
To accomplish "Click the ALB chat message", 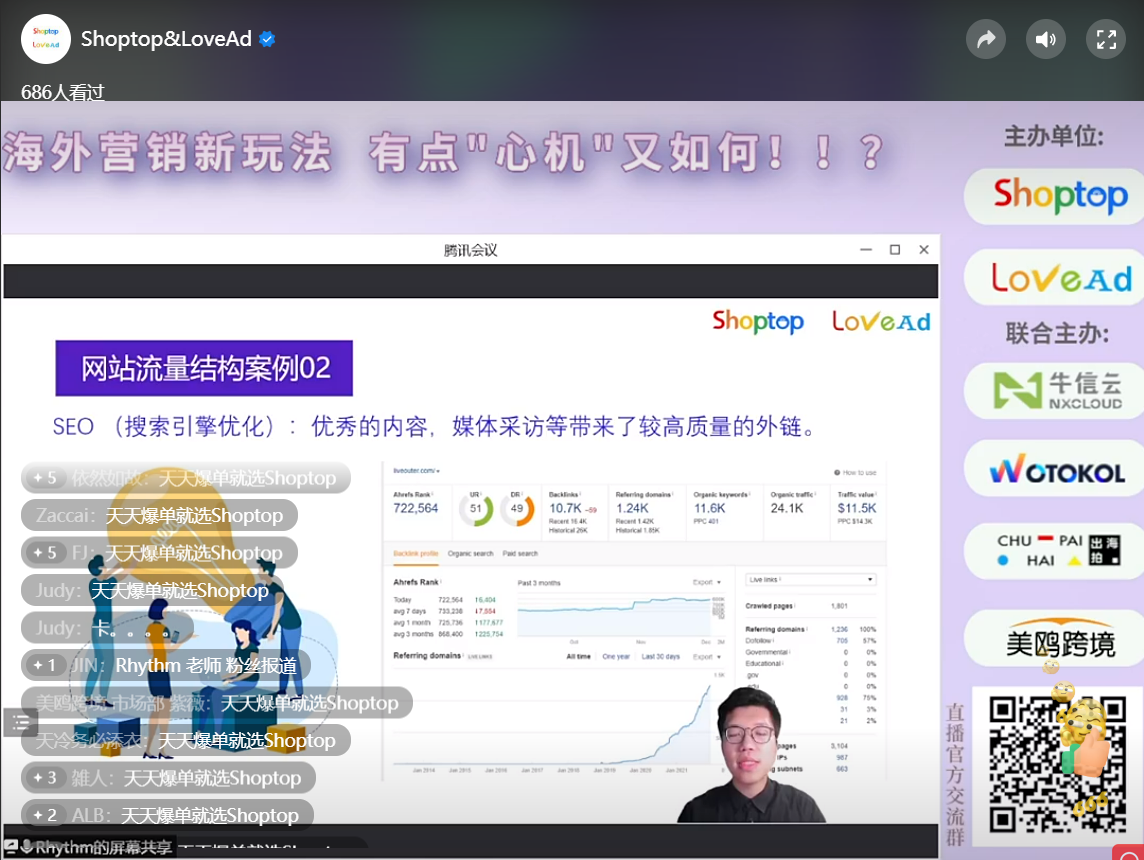I will coord(167,815).
